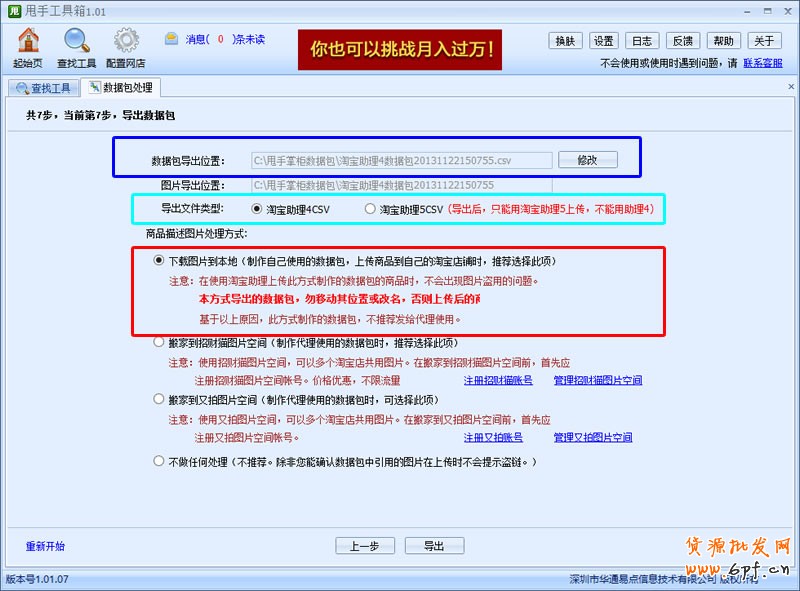This screenshot has height=591, width=800.
Task: Click the 反馈 feedback button
Action: point(682,40)
